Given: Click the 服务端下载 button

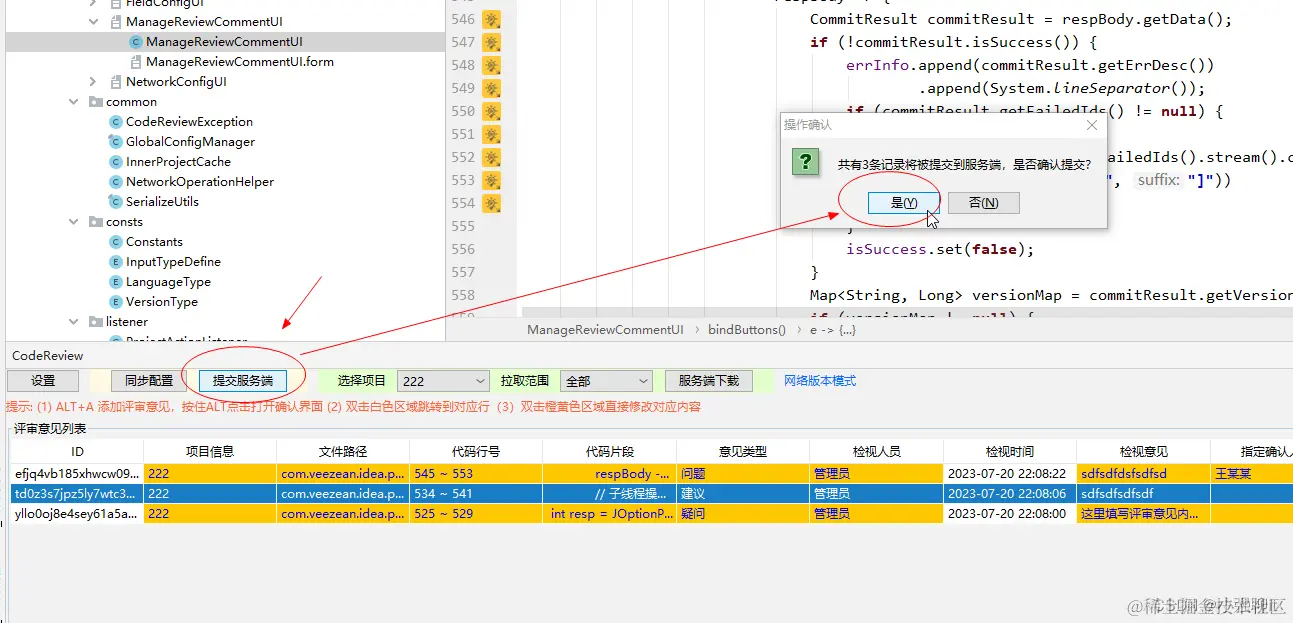Looking at the screenshot, I should 709,381.
